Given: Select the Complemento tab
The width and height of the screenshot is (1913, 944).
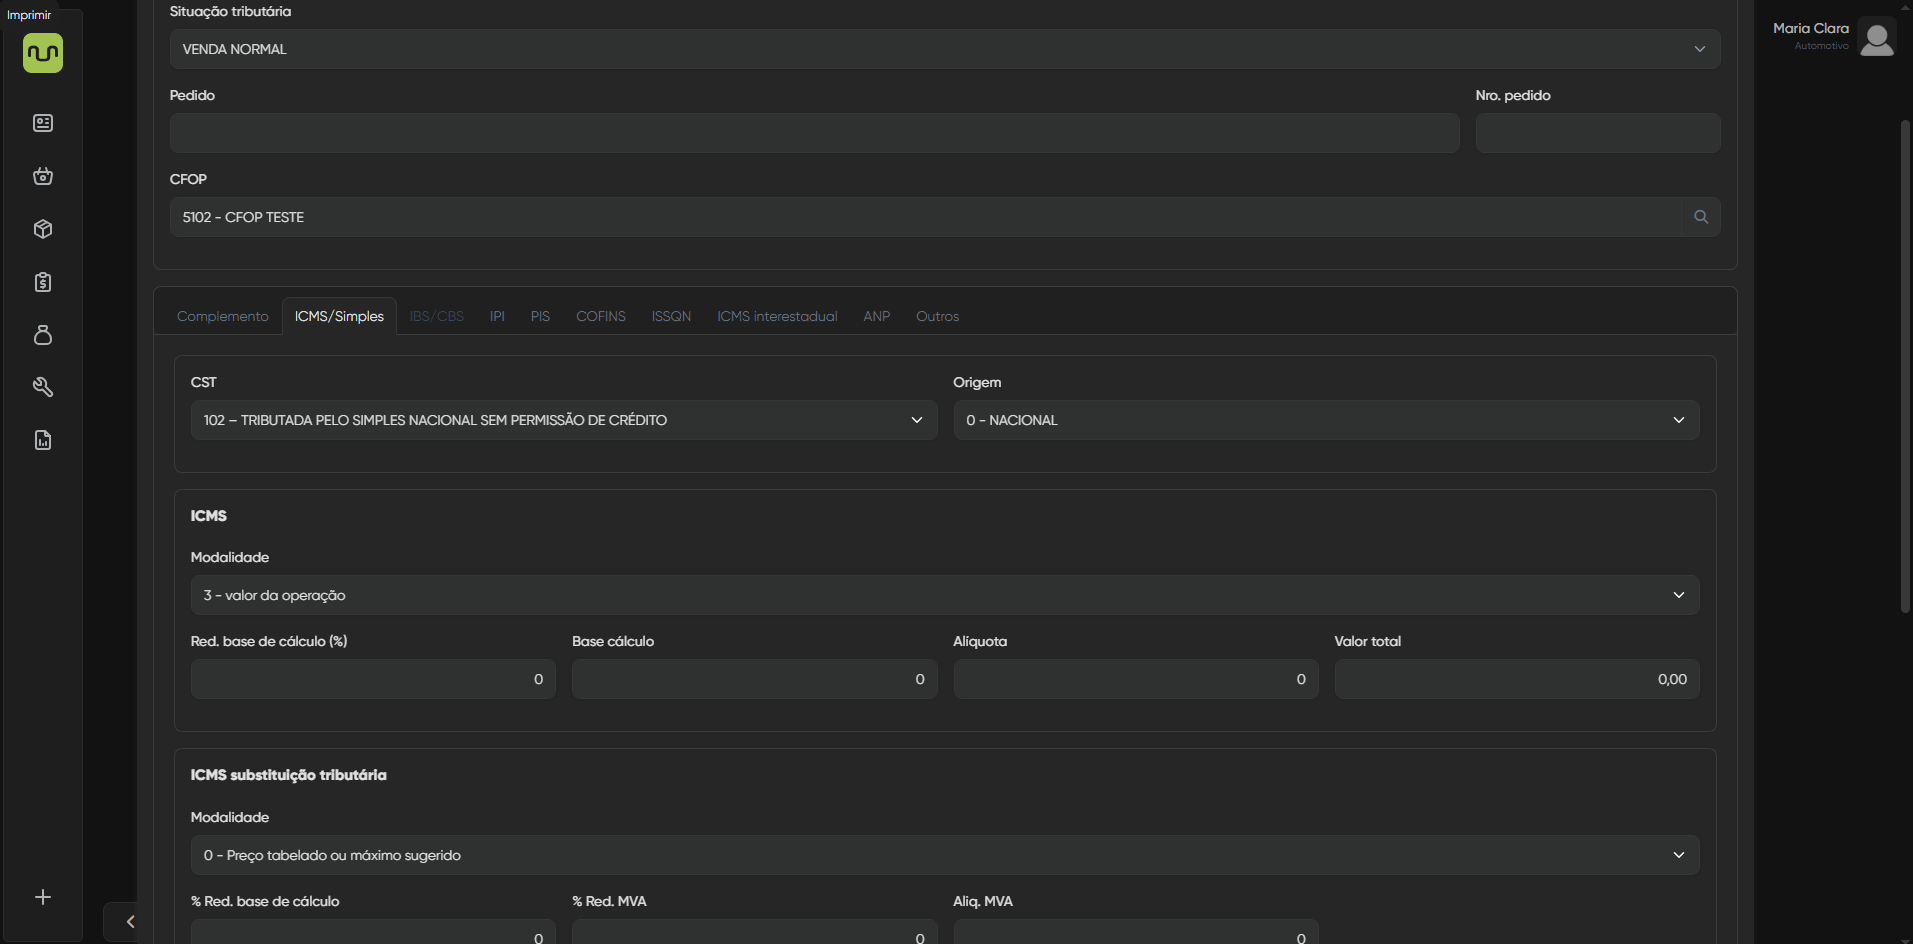Looking at the screenshot, I should (222, 316).
